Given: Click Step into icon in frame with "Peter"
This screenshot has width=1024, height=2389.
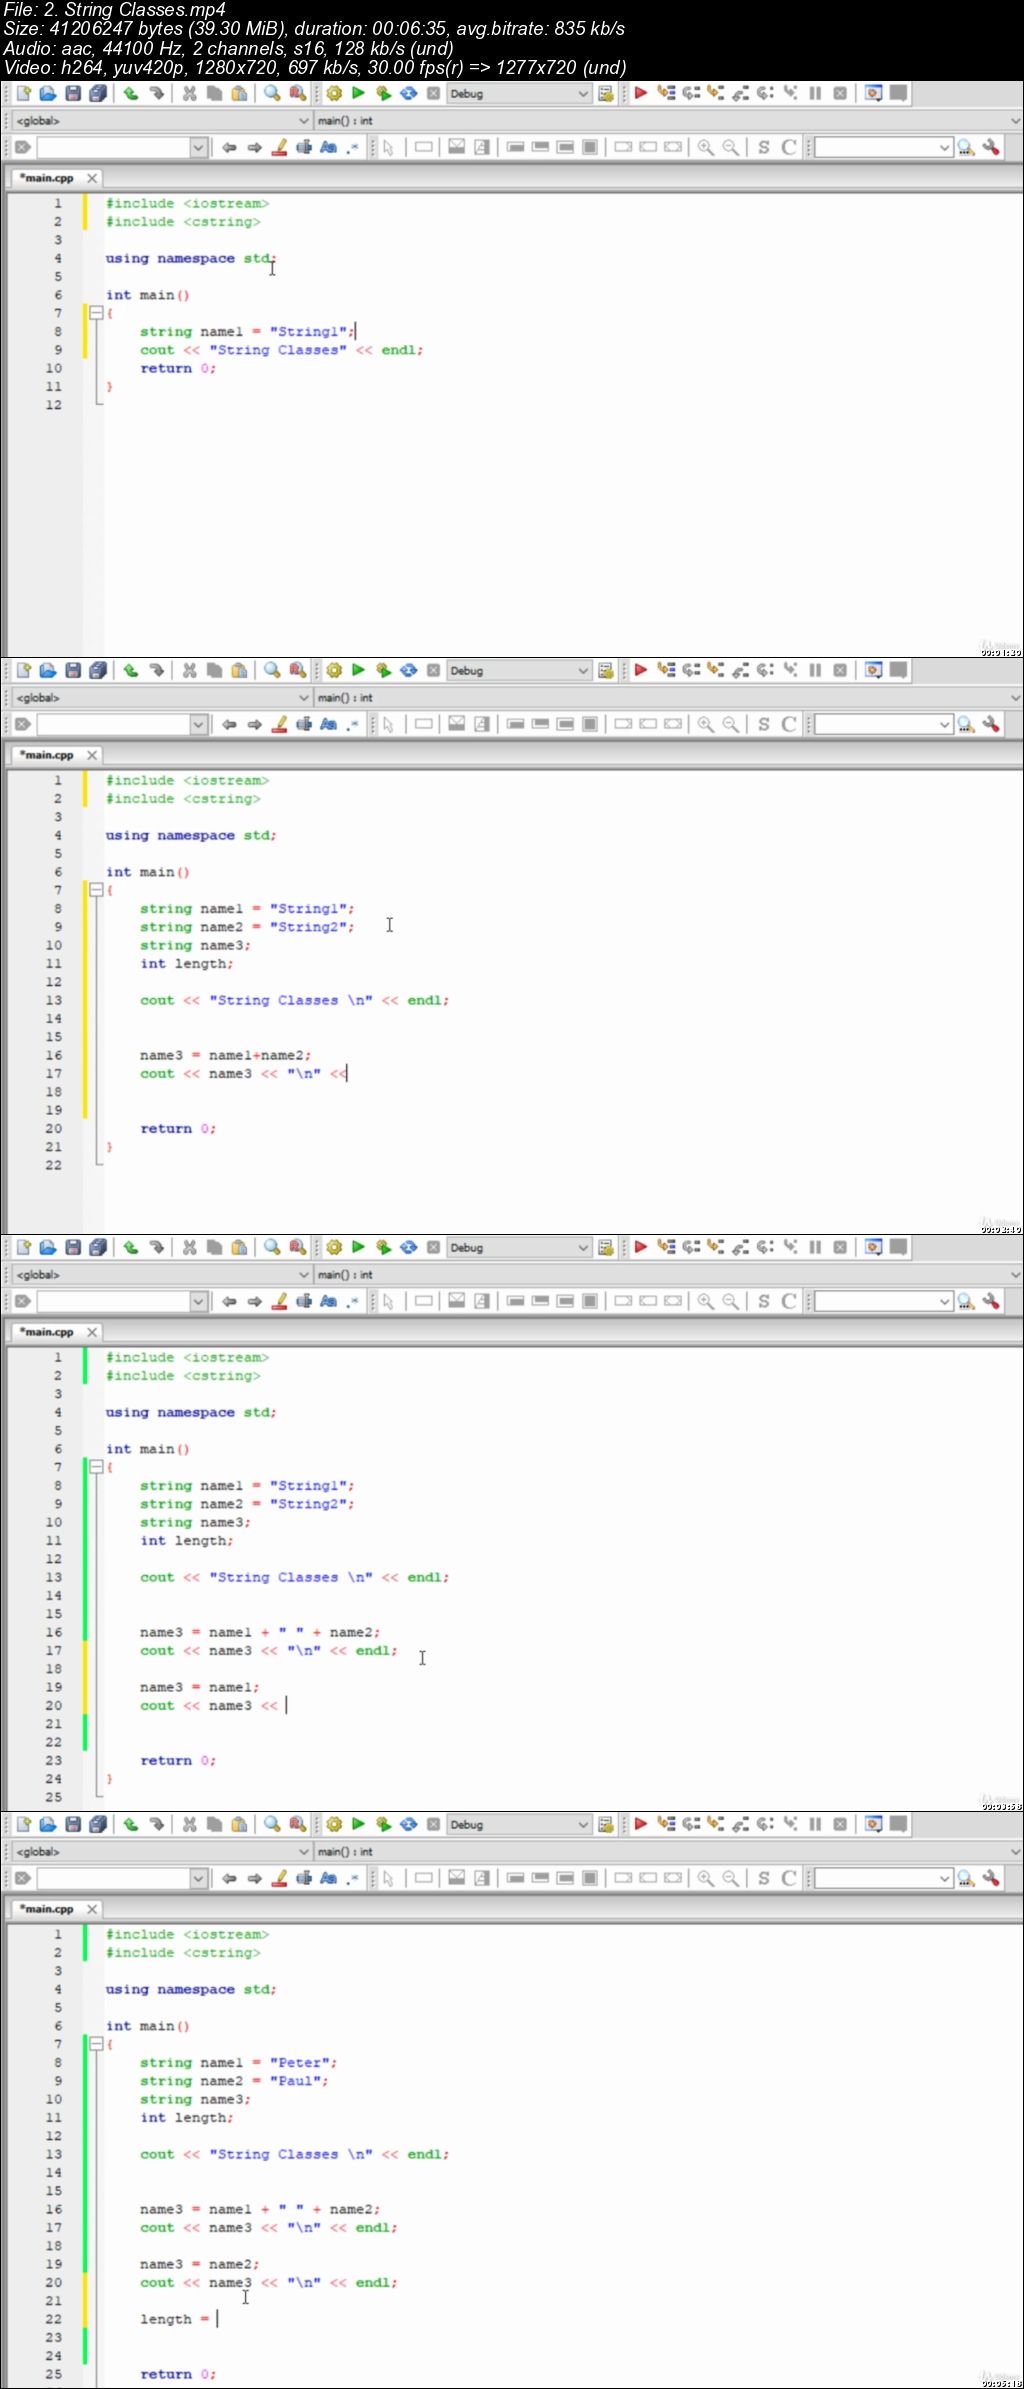Looking at the screenshot, I should point(715,1824).
